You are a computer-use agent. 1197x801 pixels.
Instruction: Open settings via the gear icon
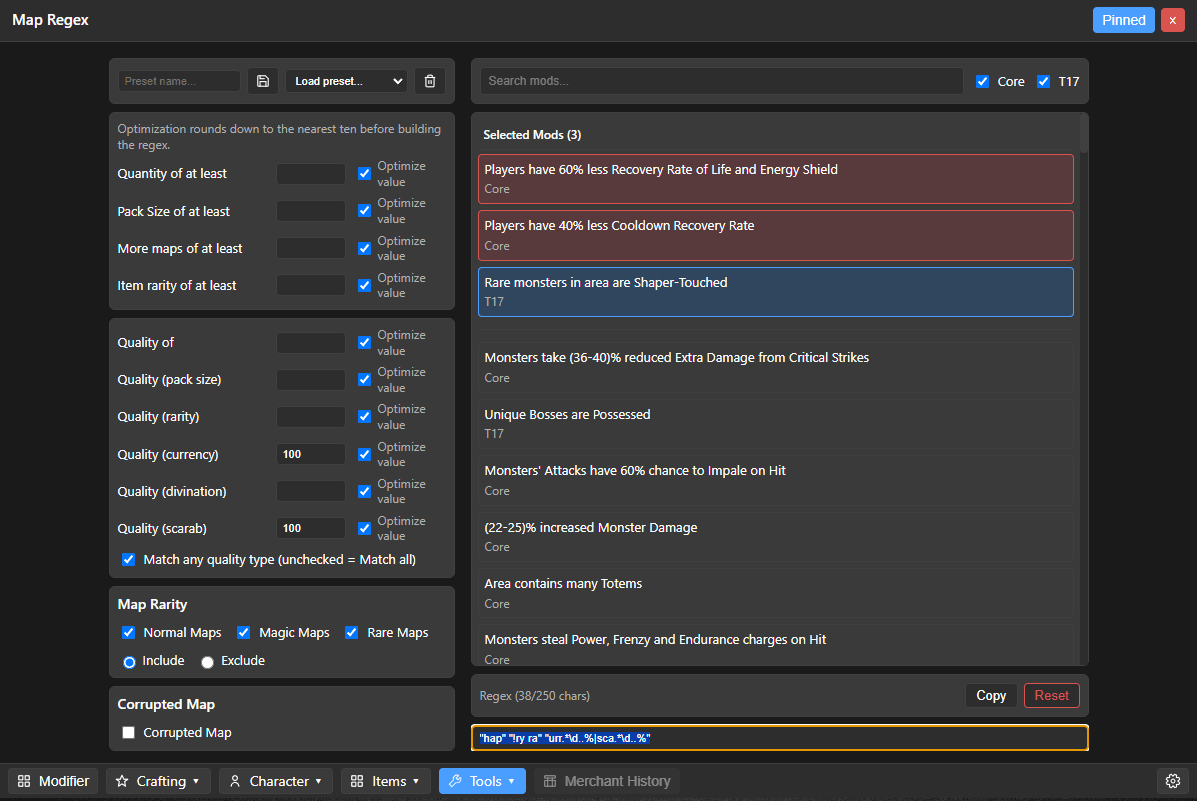point(1173,781)
